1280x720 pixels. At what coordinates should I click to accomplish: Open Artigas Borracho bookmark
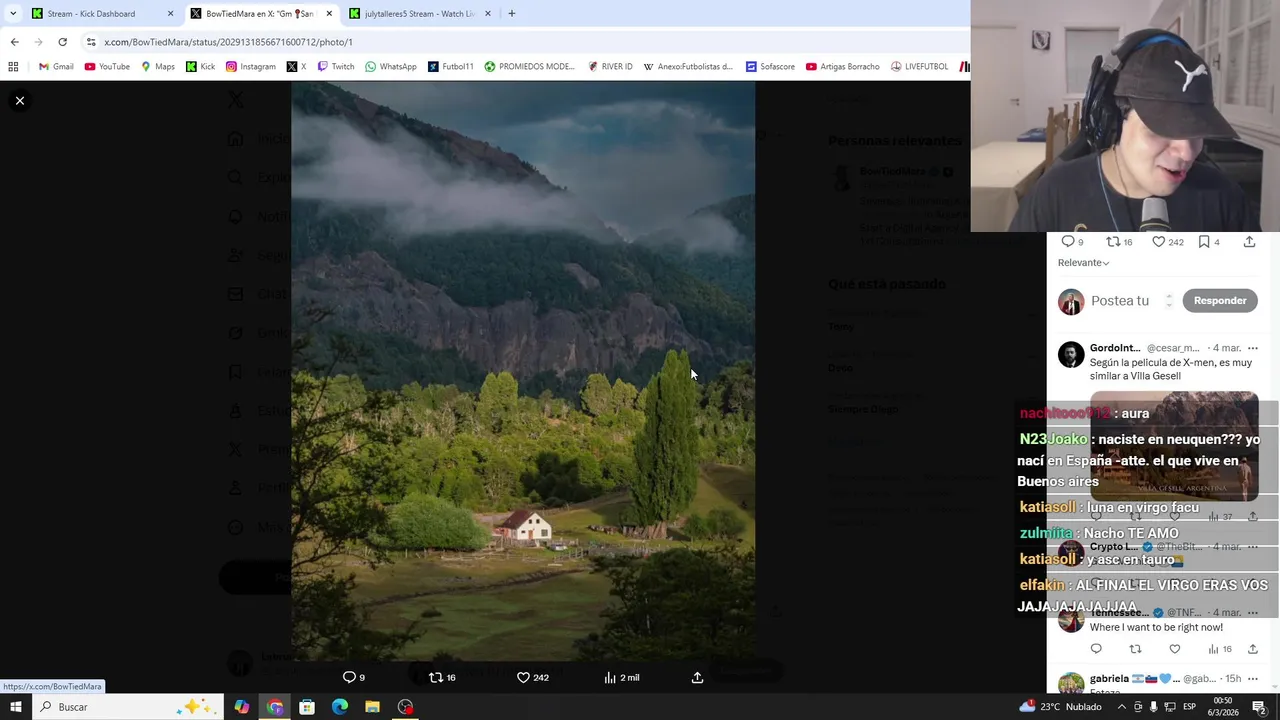(x=843, y=67)
